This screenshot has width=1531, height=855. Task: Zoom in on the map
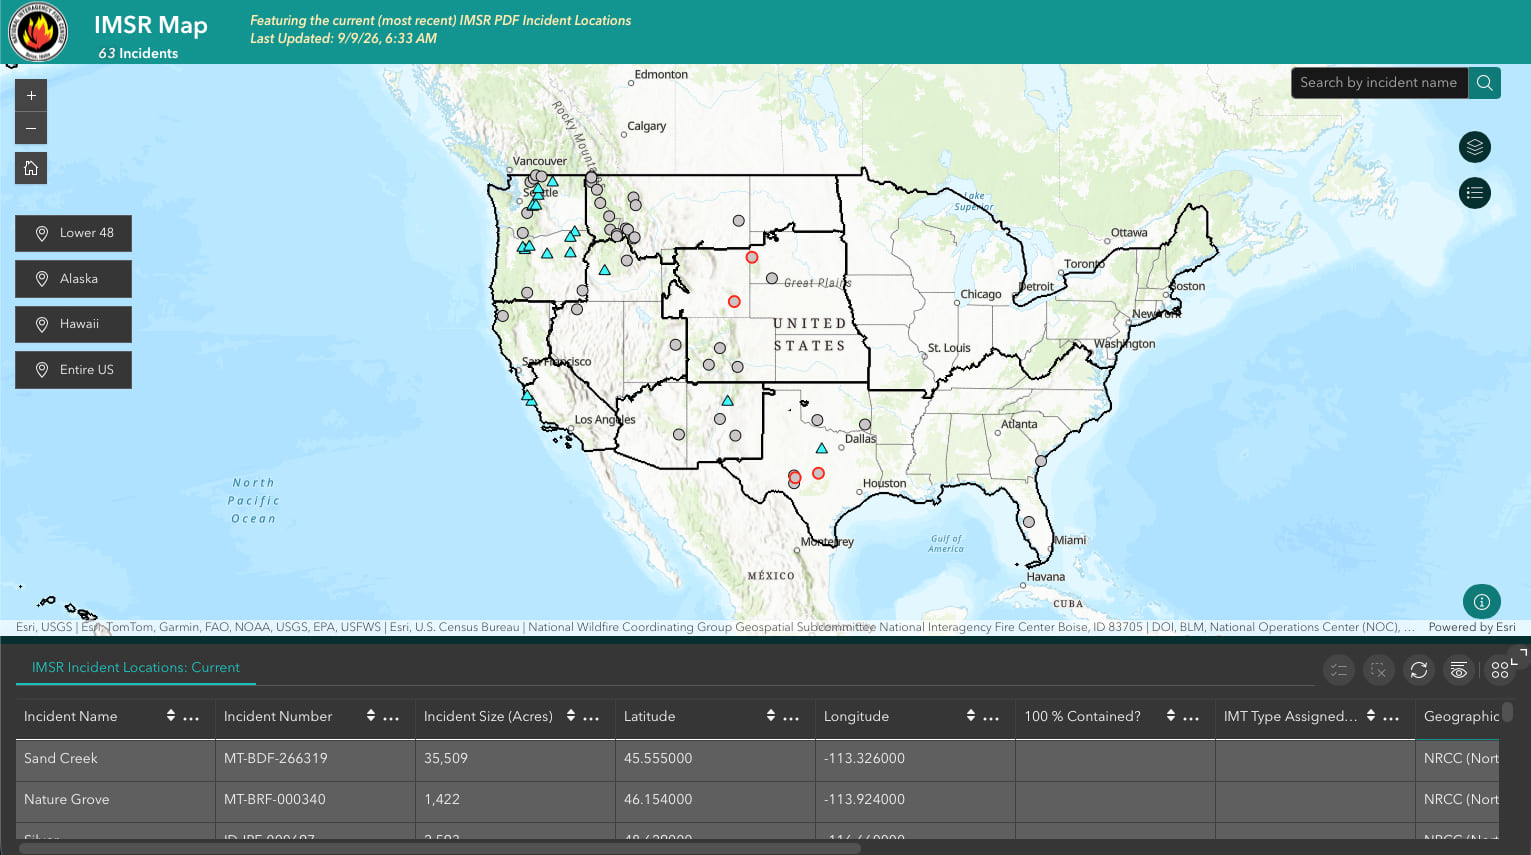31,95
